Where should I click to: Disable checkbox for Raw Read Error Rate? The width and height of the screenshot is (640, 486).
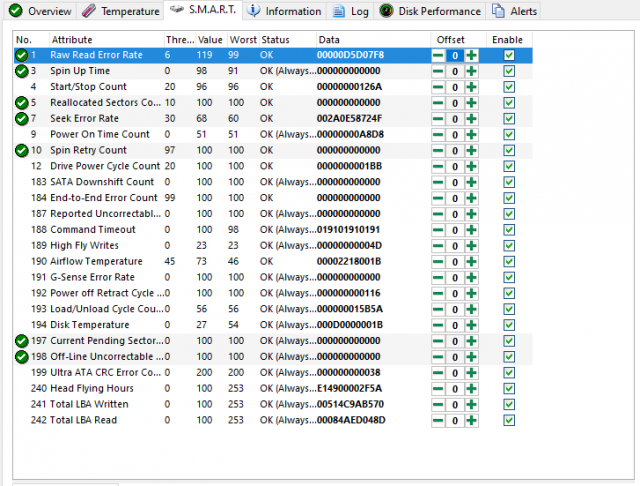tap(509, 55)
